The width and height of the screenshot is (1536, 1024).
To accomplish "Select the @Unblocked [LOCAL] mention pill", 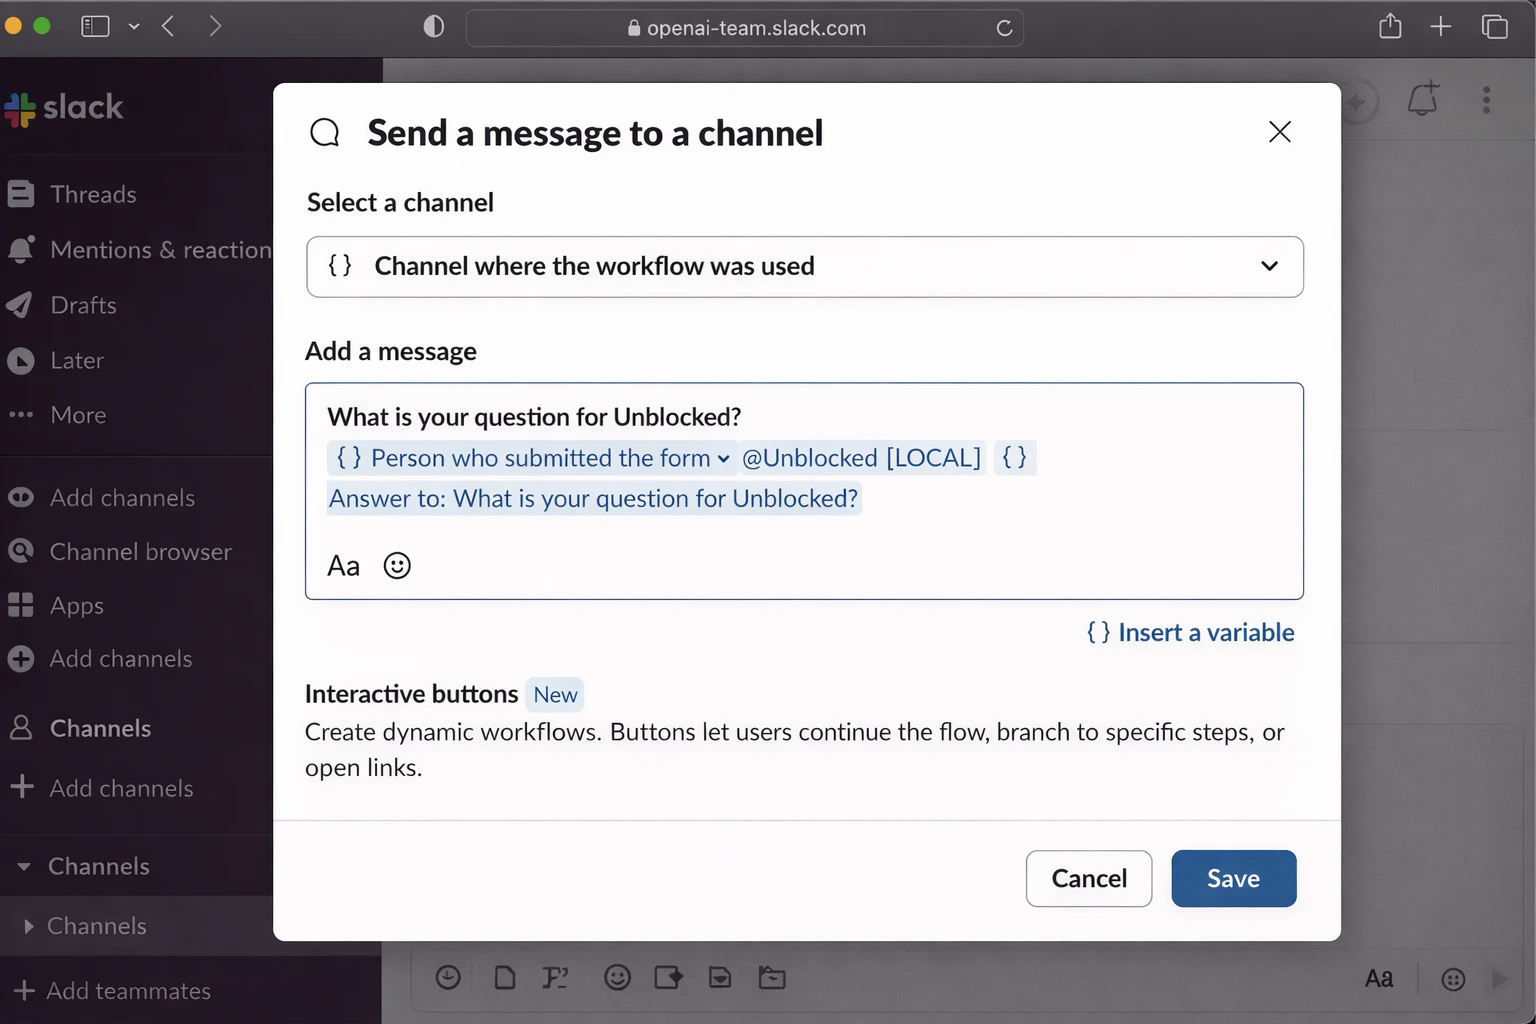I will pos(862,458).
